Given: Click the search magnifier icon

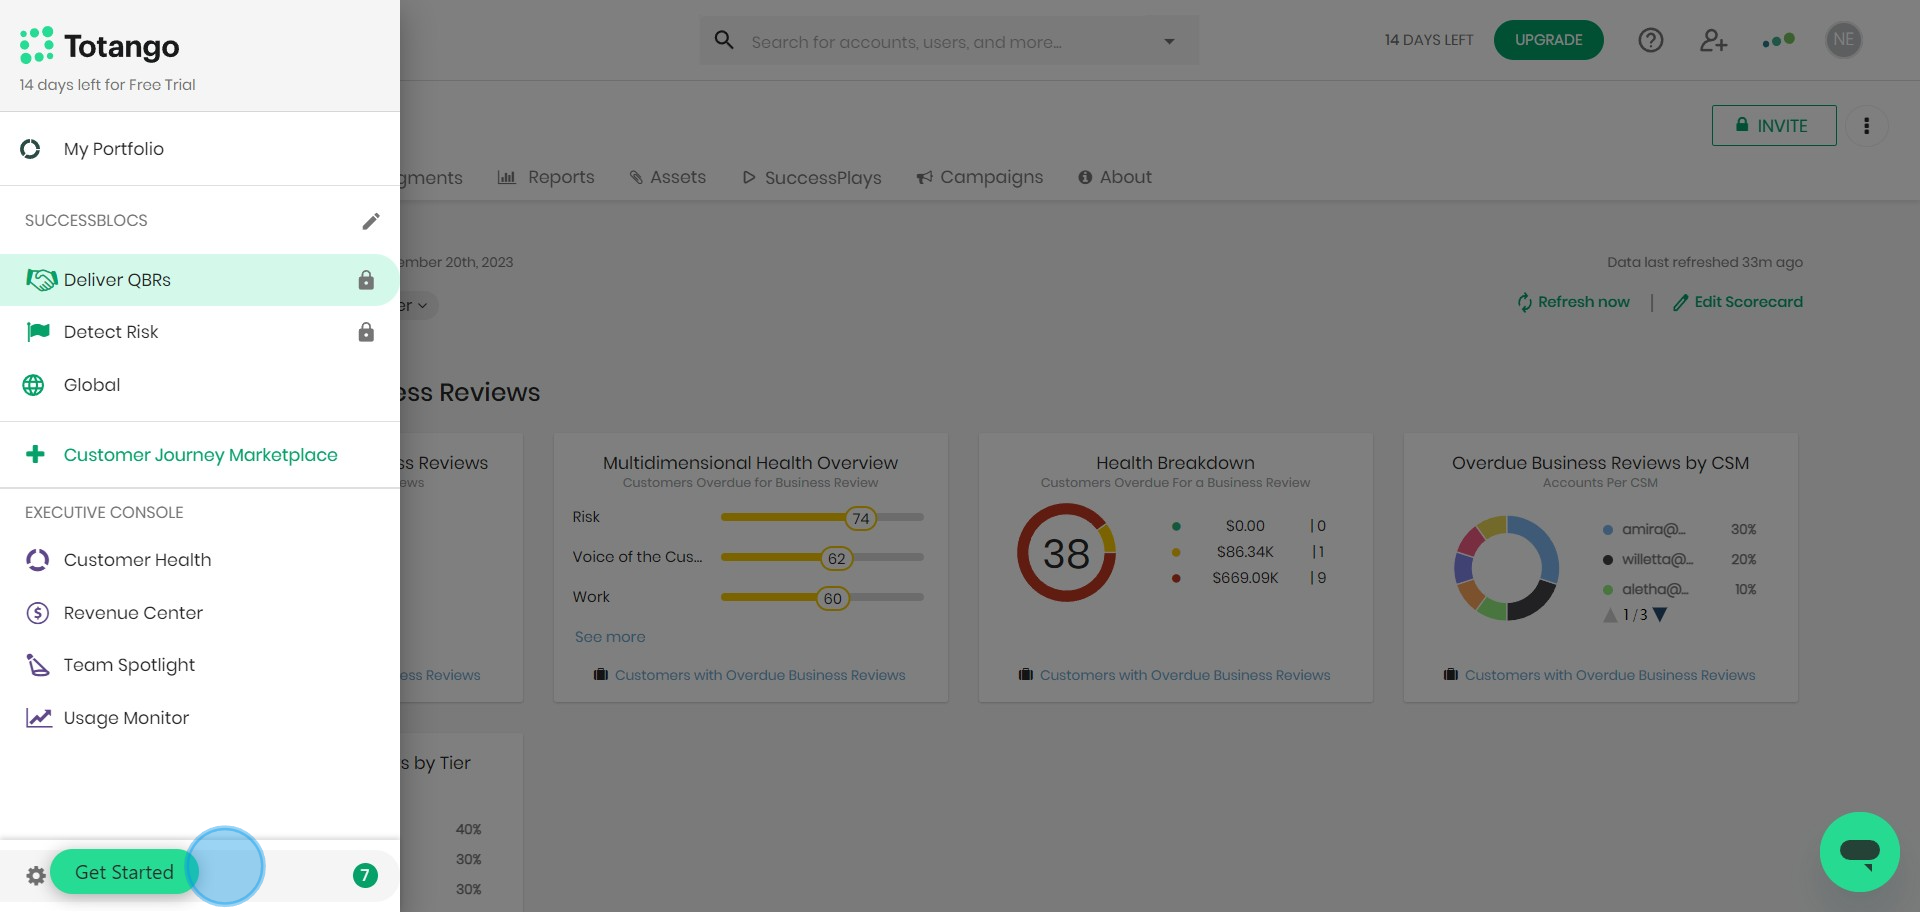Looking at the screenshot, I should pos(724,40).
